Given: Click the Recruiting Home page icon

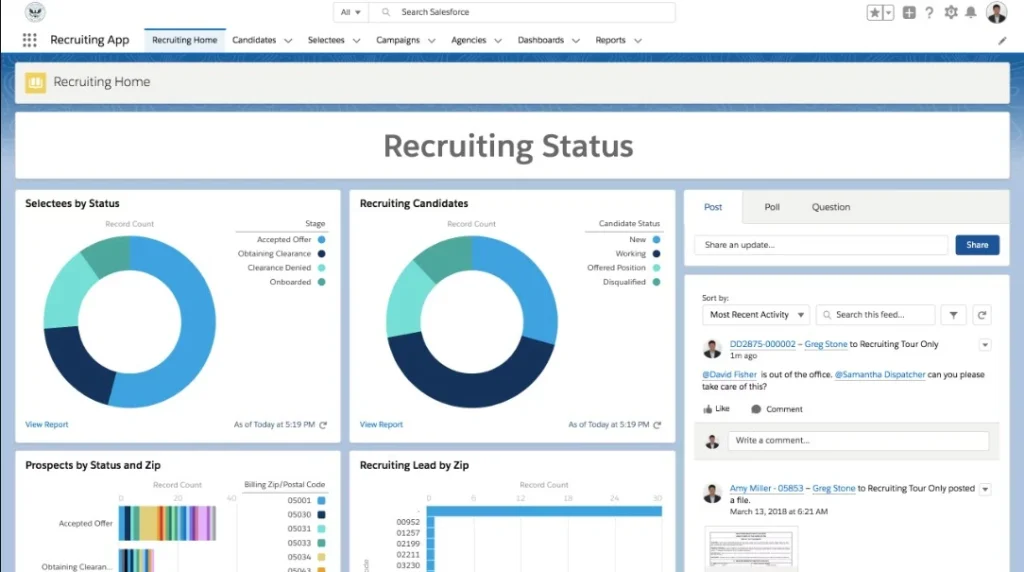Looking at the screenshot, I should click(35, 82).
